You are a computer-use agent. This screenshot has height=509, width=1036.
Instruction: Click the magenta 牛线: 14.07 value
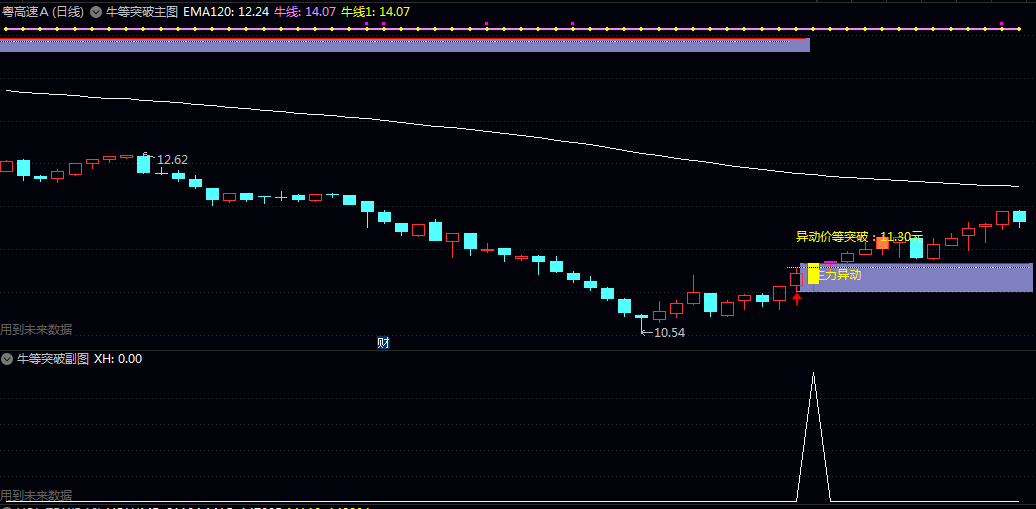coord(305,11)
